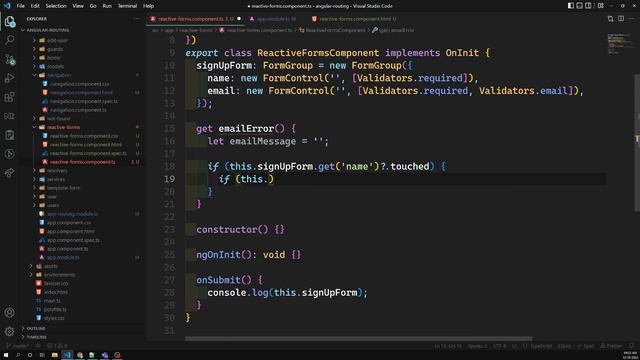This screenshot has height=360, width=640.
Task: Toggle primary side bar layout icon
Action: tap(571, 6)
